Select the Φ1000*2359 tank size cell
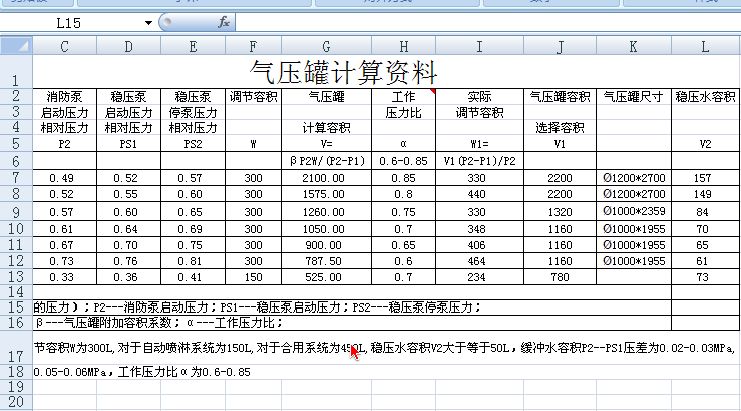This screenshot has width=741, height=411. [634, 211]
